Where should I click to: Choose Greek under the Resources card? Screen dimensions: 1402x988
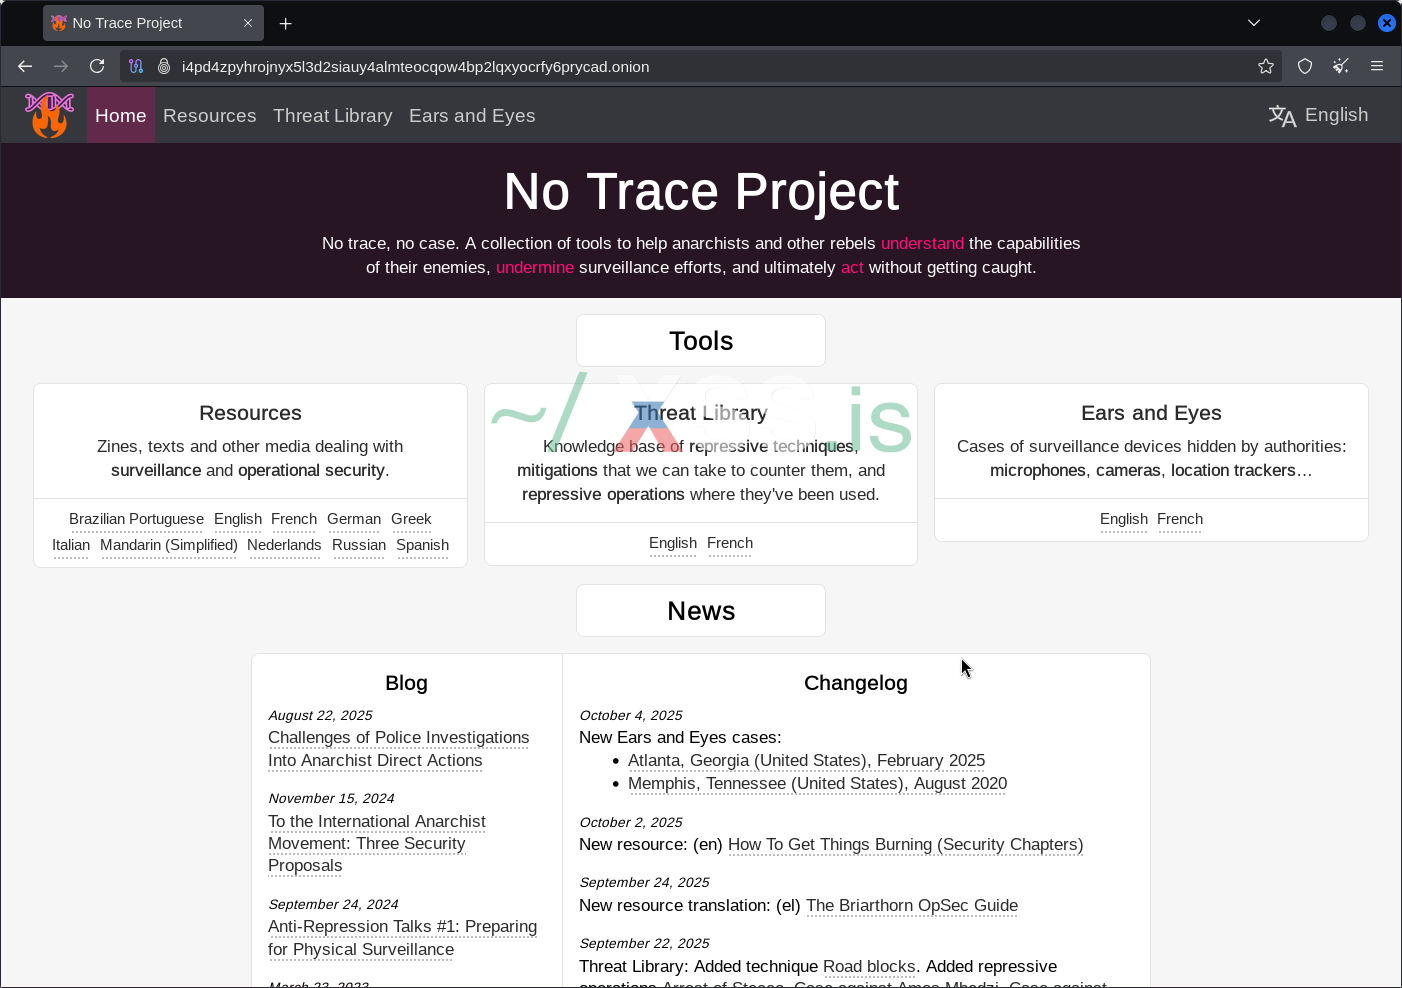[411, 519]
